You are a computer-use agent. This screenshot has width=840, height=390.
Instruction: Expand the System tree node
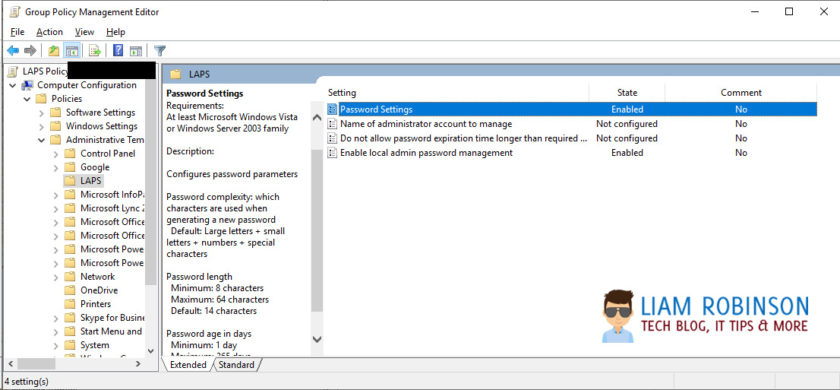coord(56,345)
